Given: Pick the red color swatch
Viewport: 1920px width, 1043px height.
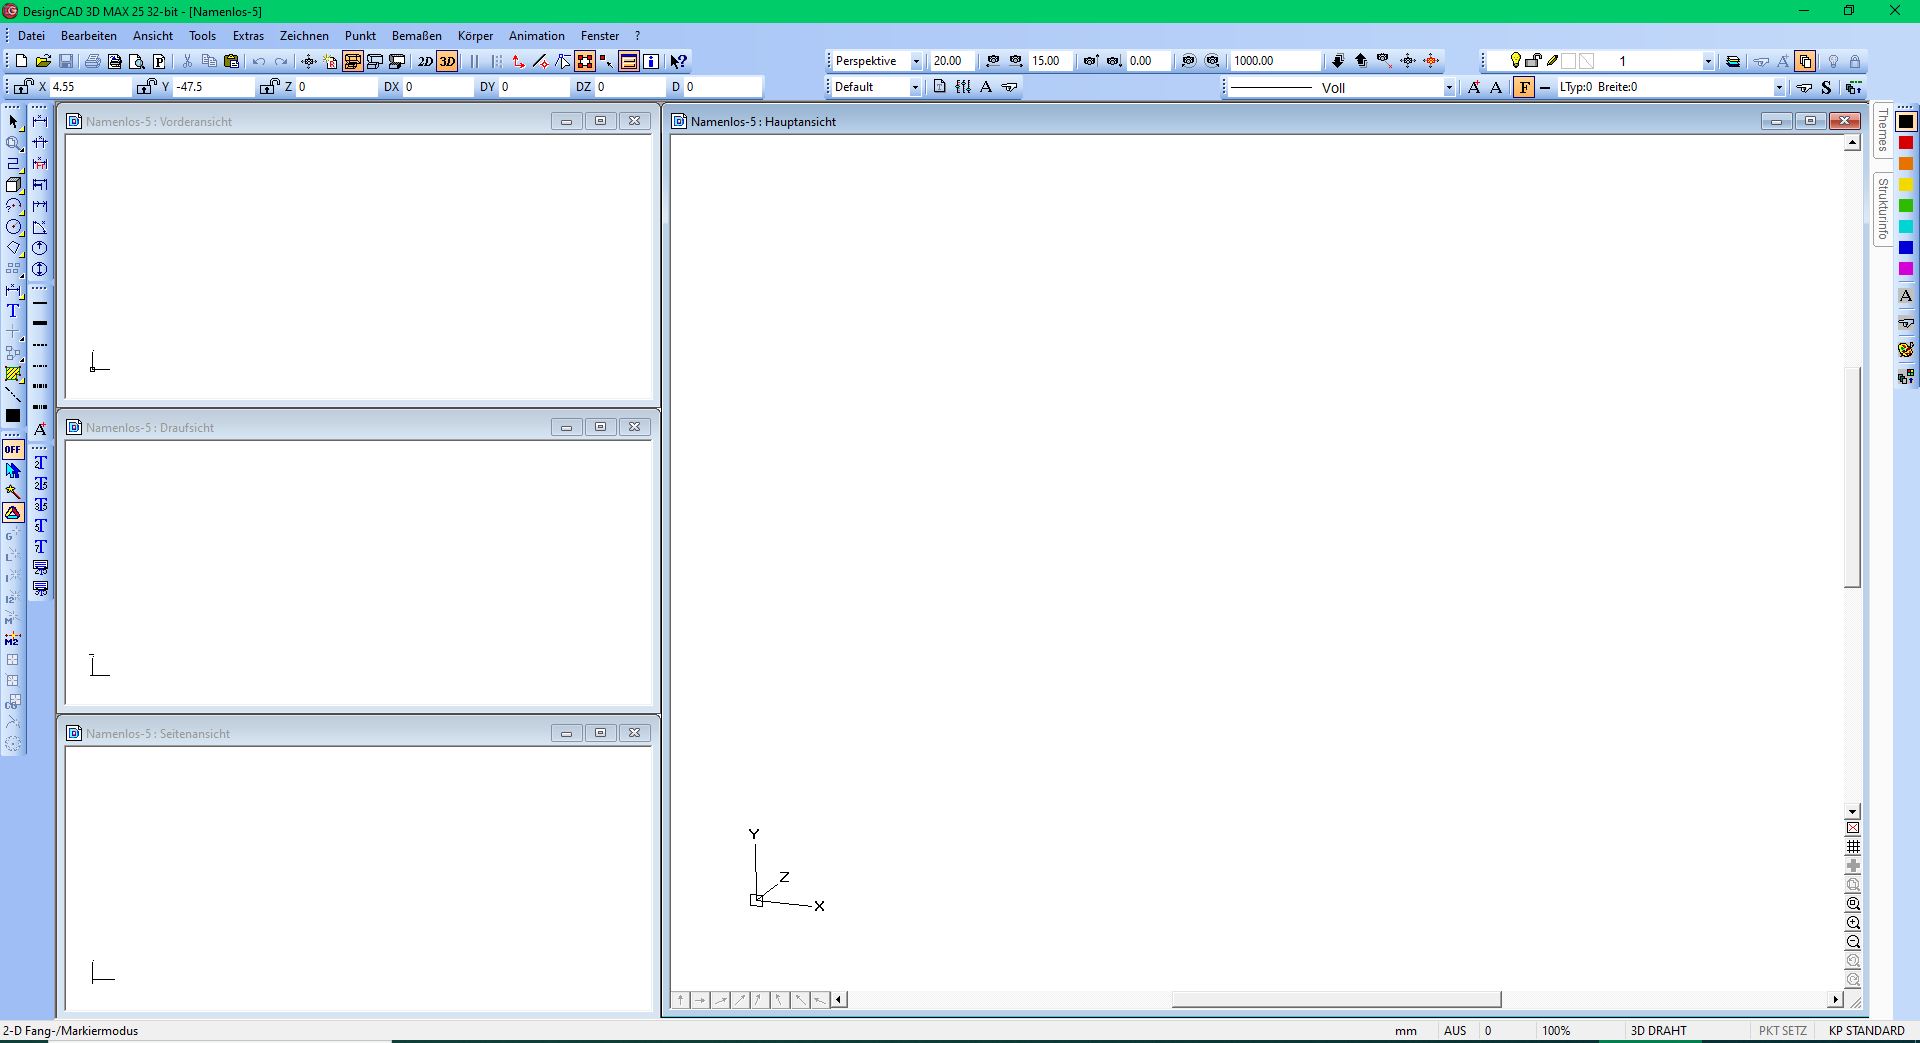Looking at the screenshot, I should click(1906, 143).
